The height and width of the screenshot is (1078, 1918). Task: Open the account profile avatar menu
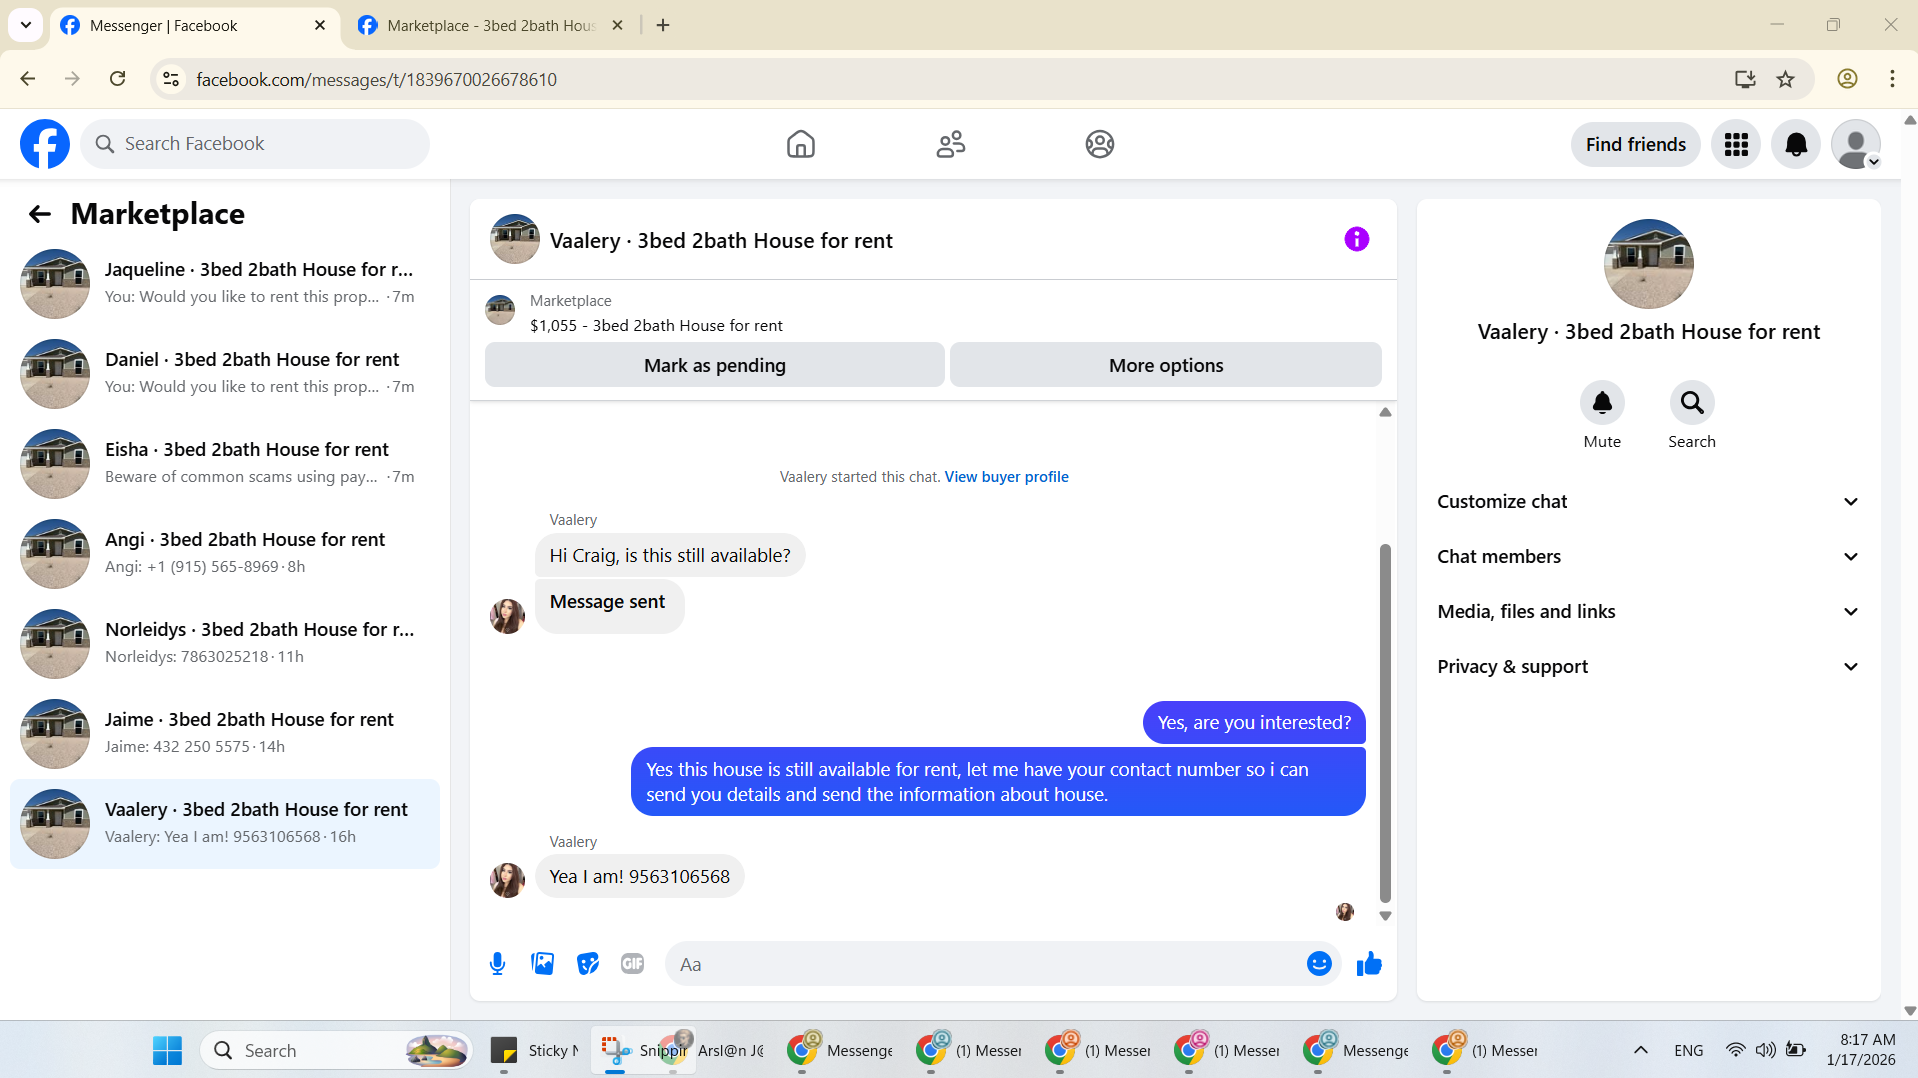(x=1855, y=144)
